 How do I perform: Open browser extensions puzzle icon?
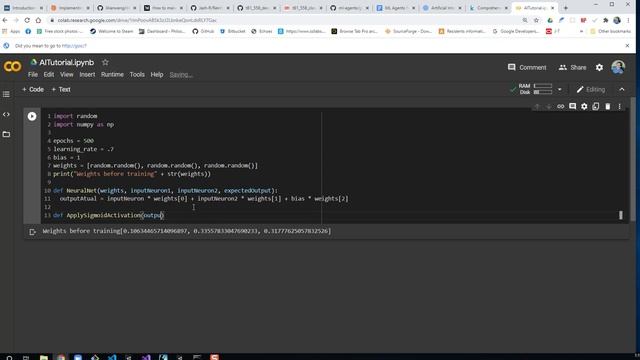pos(606,20)
